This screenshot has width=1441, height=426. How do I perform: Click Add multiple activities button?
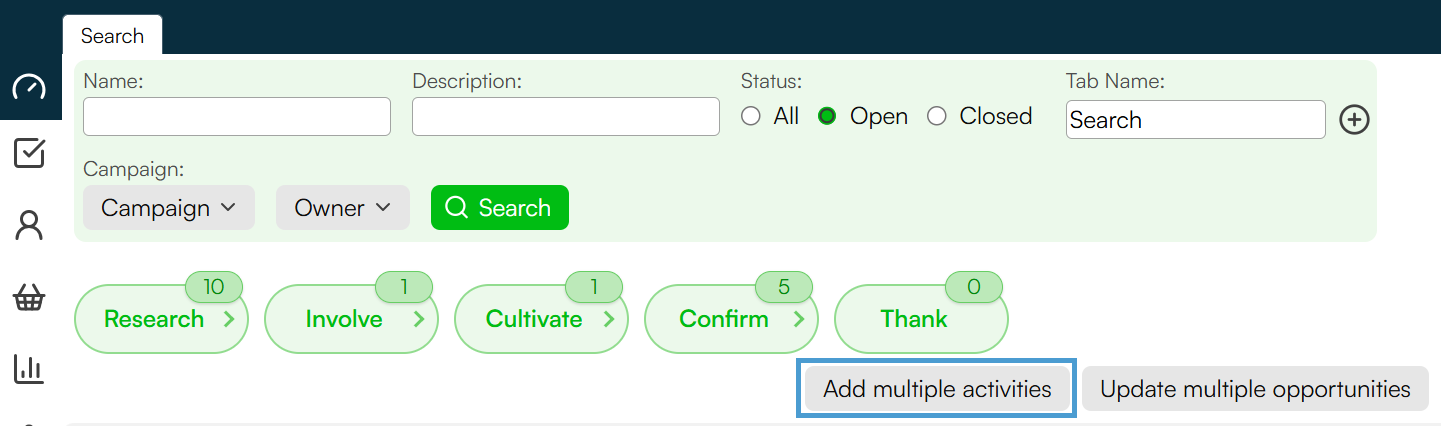pos(937,389)
